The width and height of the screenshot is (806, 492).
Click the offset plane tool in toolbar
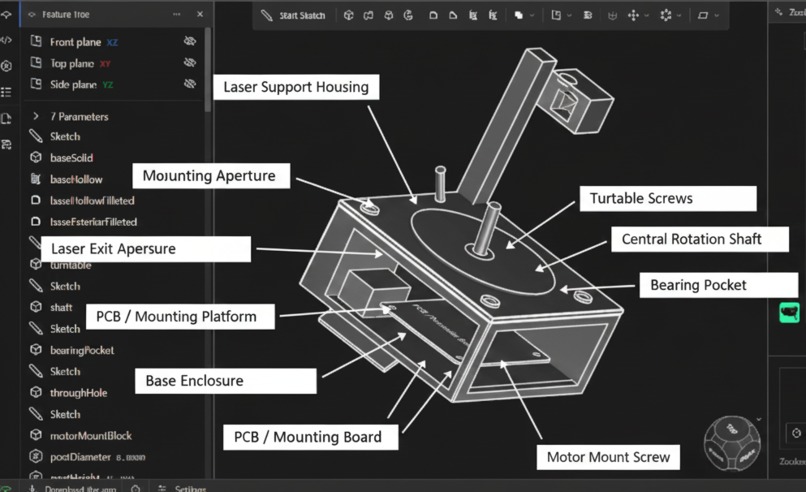(x=556, y=15)
